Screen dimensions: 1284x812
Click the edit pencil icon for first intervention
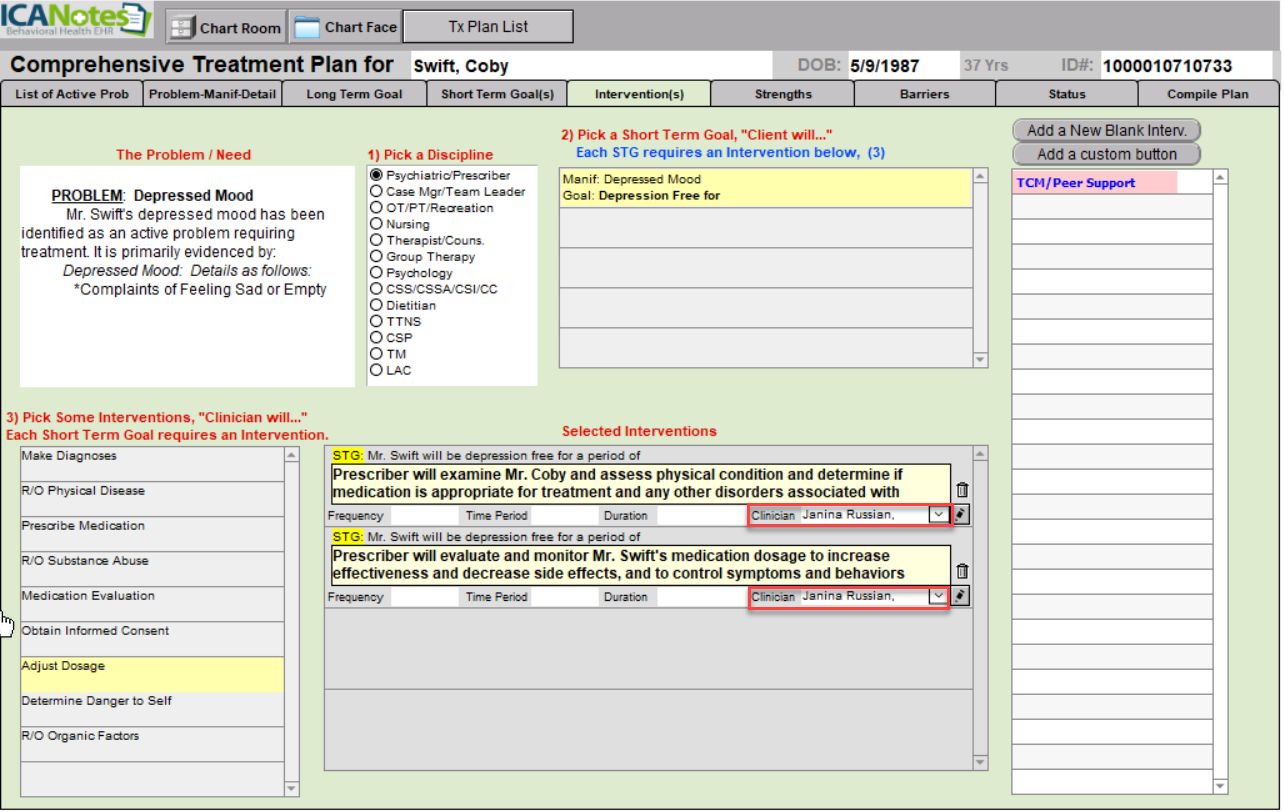click(961, 514)
